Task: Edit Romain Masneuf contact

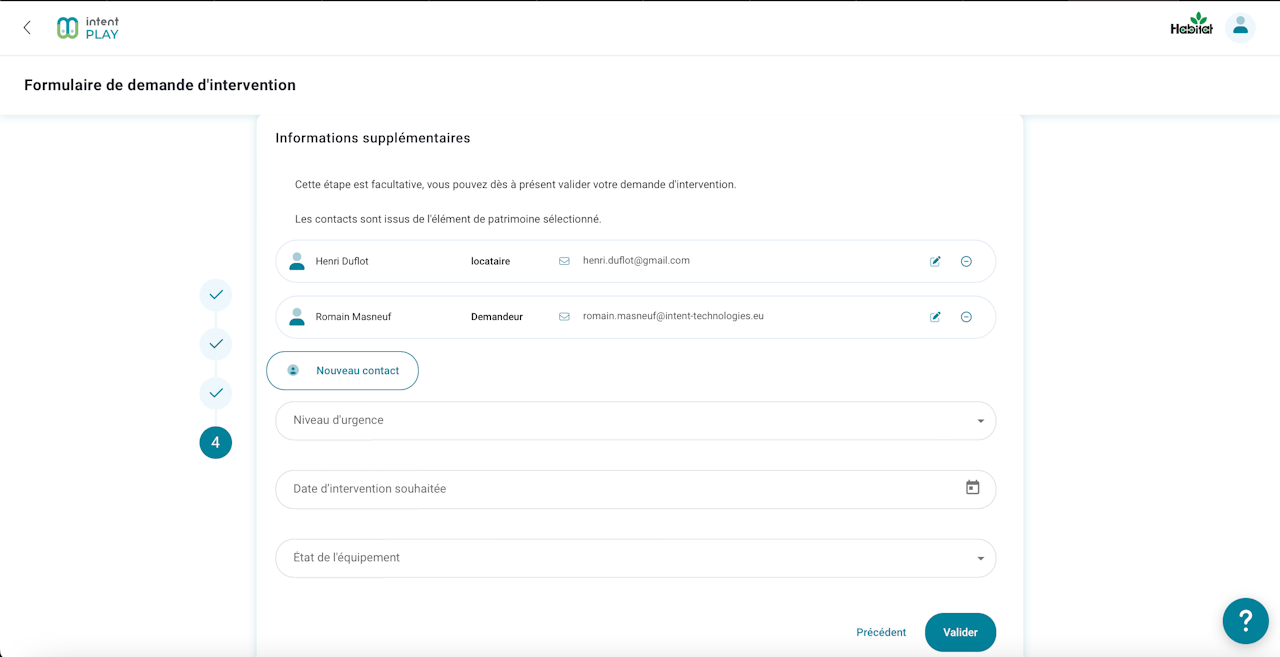Action: [x=935, y=317]
